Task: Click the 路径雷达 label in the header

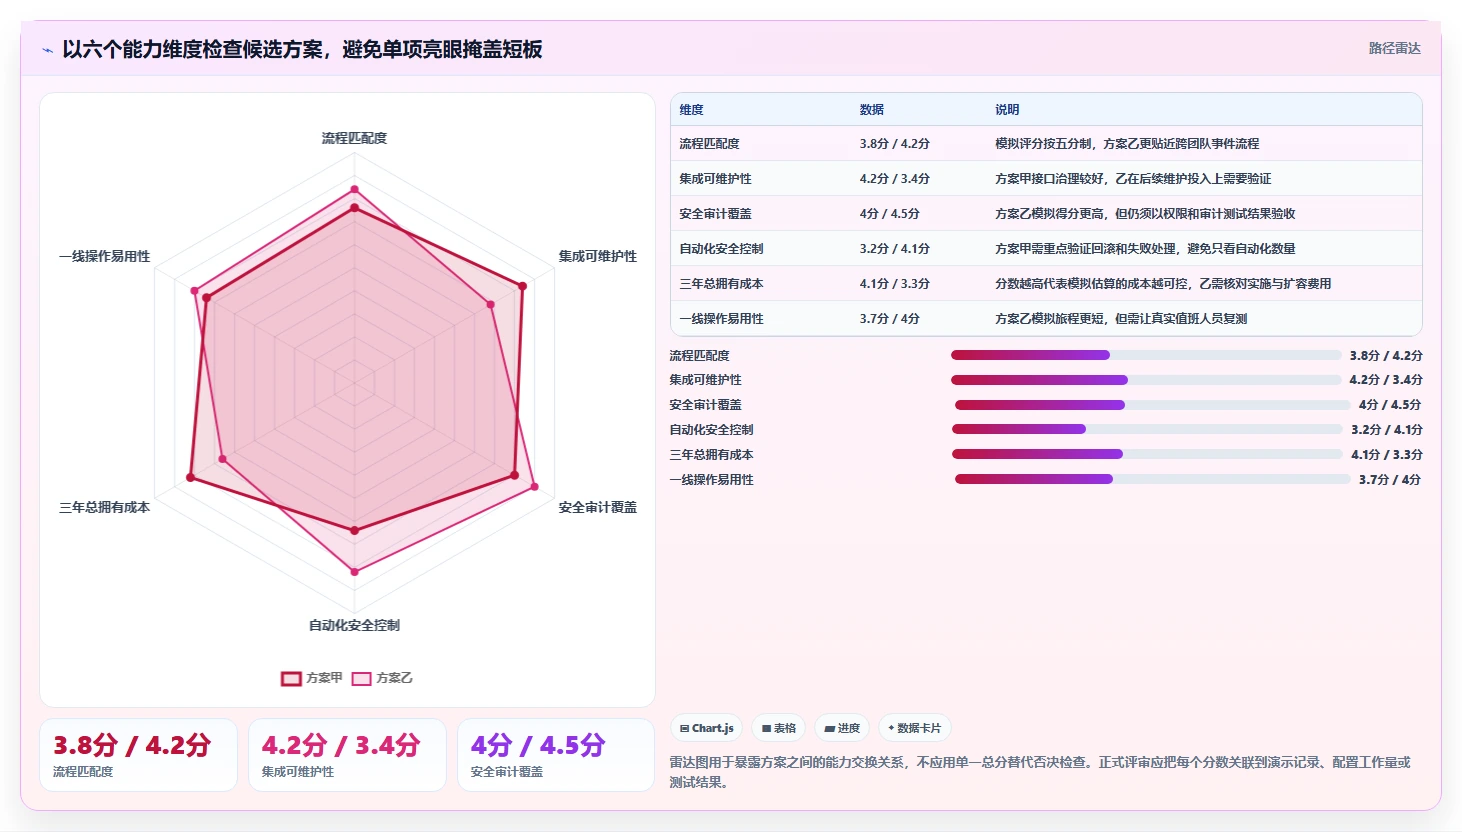Action: (1394, 48)
